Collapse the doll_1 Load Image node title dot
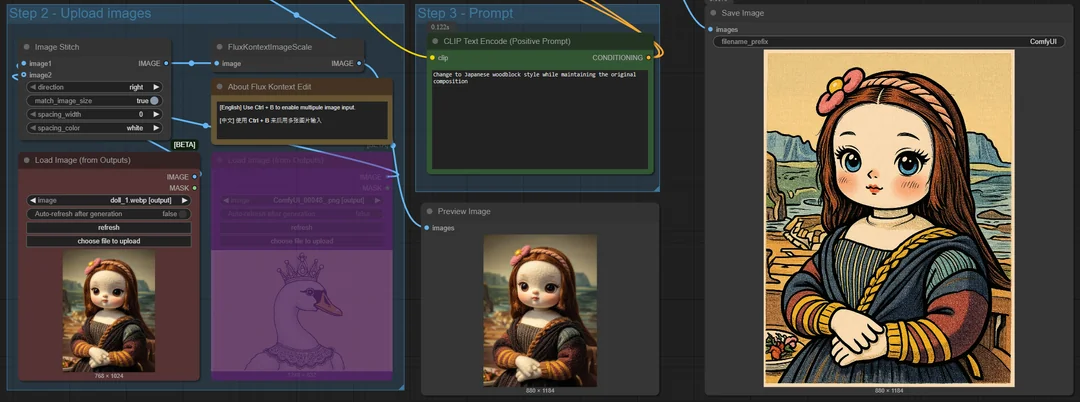Screen dimensions: 1080x402 27,160
